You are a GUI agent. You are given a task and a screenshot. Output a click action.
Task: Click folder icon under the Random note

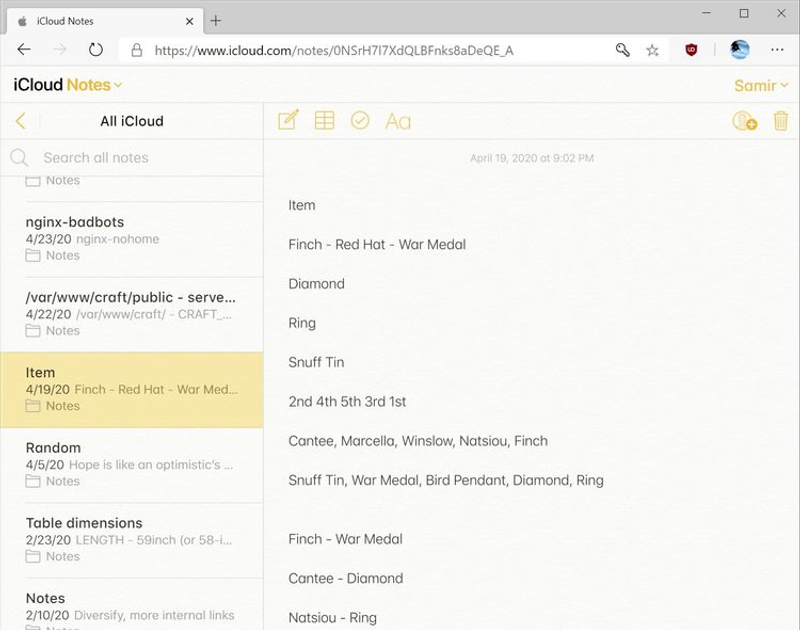click(x=33, y=481)
